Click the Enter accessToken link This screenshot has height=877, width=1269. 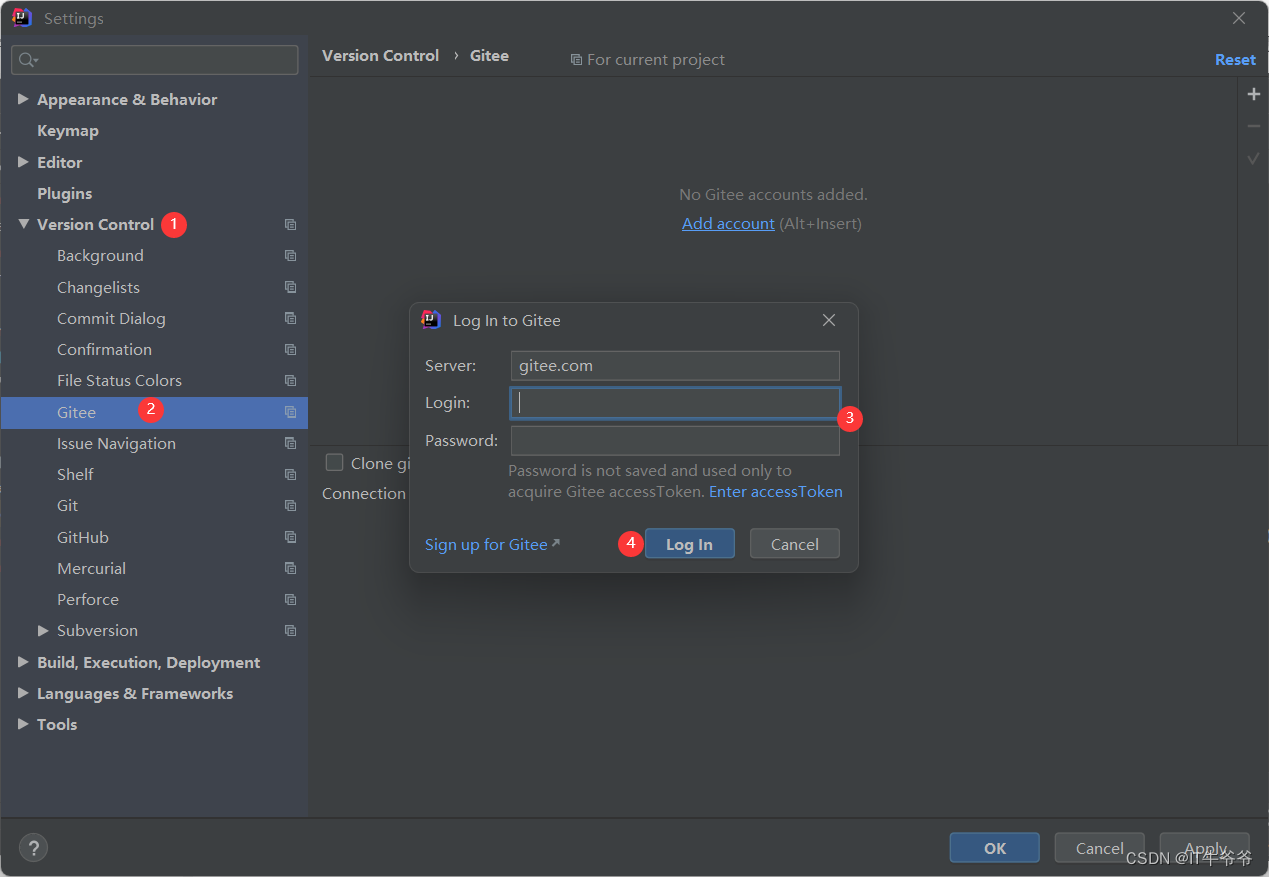point(775,491)
